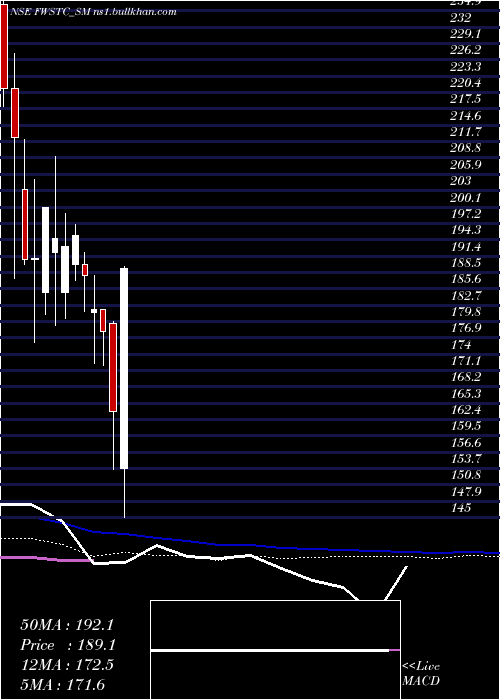Click the 145 price axis label
500x700 pixels.
pyautogui.click(x=461, y=508)
